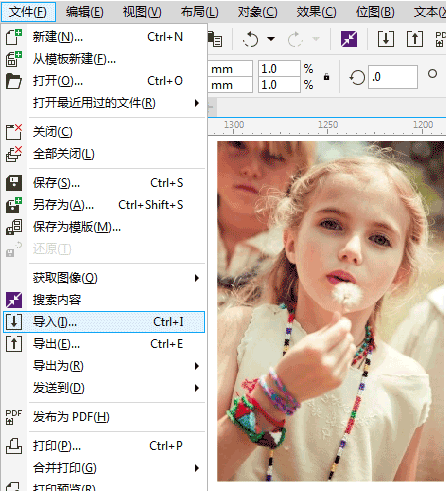Choose Print (打印) Ctrl+P entry
This screenshot has height=491, width=446.
click(104, 446)
